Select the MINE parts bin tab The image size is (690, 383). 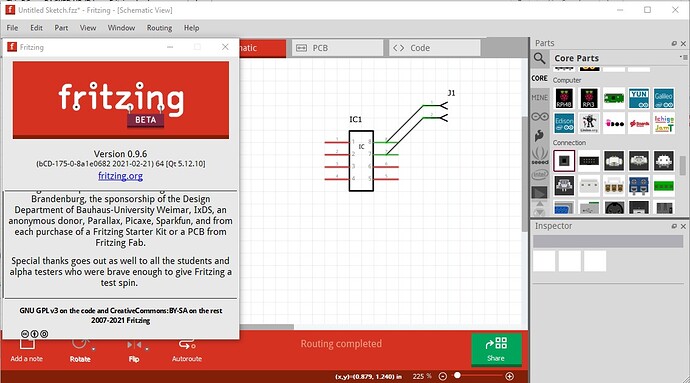(540, 97)
